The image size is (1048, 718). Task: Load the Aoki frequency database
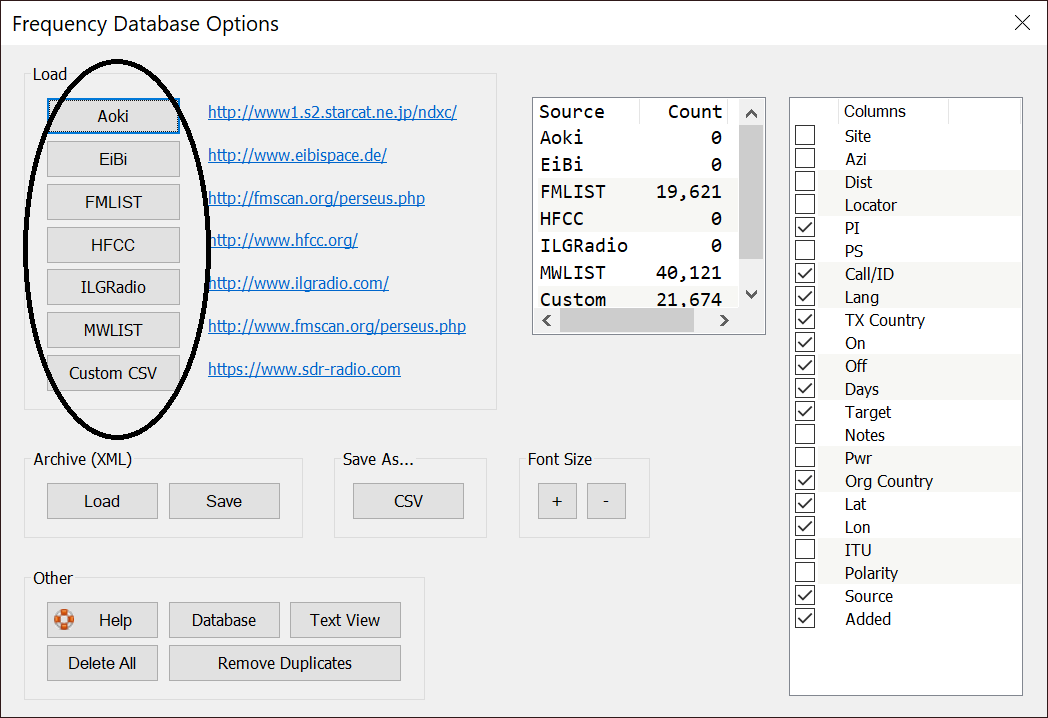click(113, 116)
